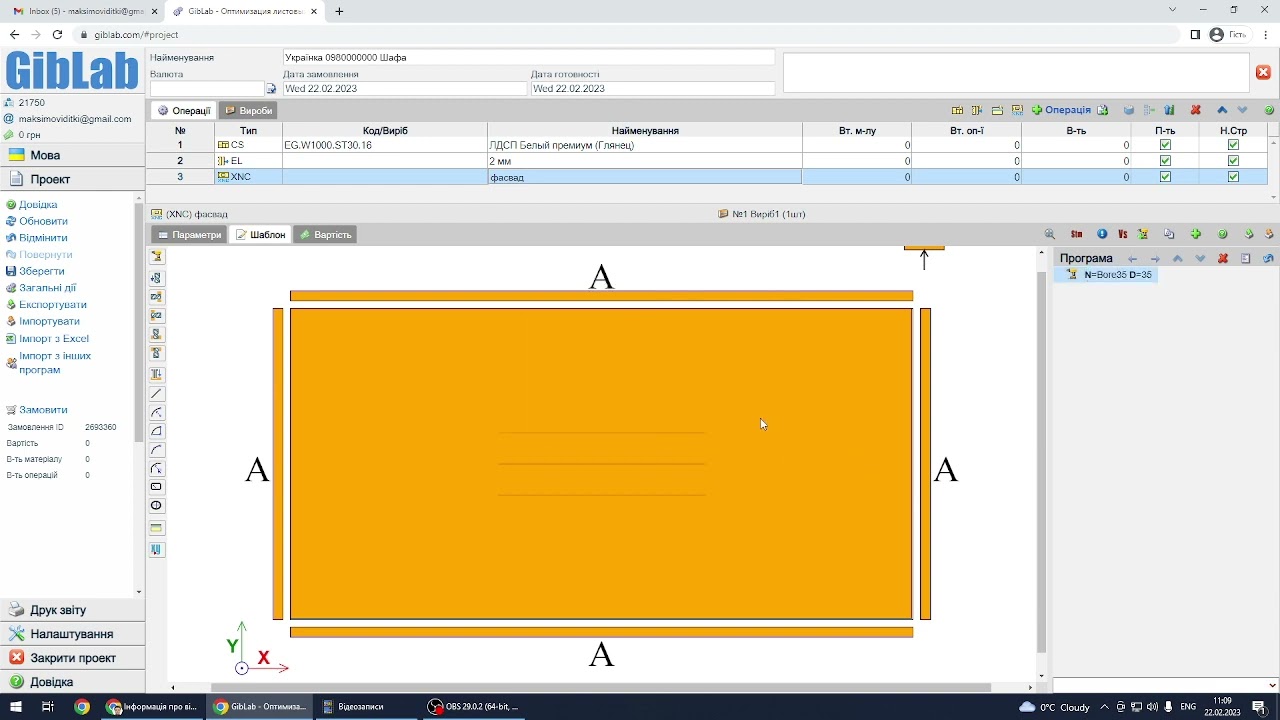Click Закрити проект button

coord(72,658)
